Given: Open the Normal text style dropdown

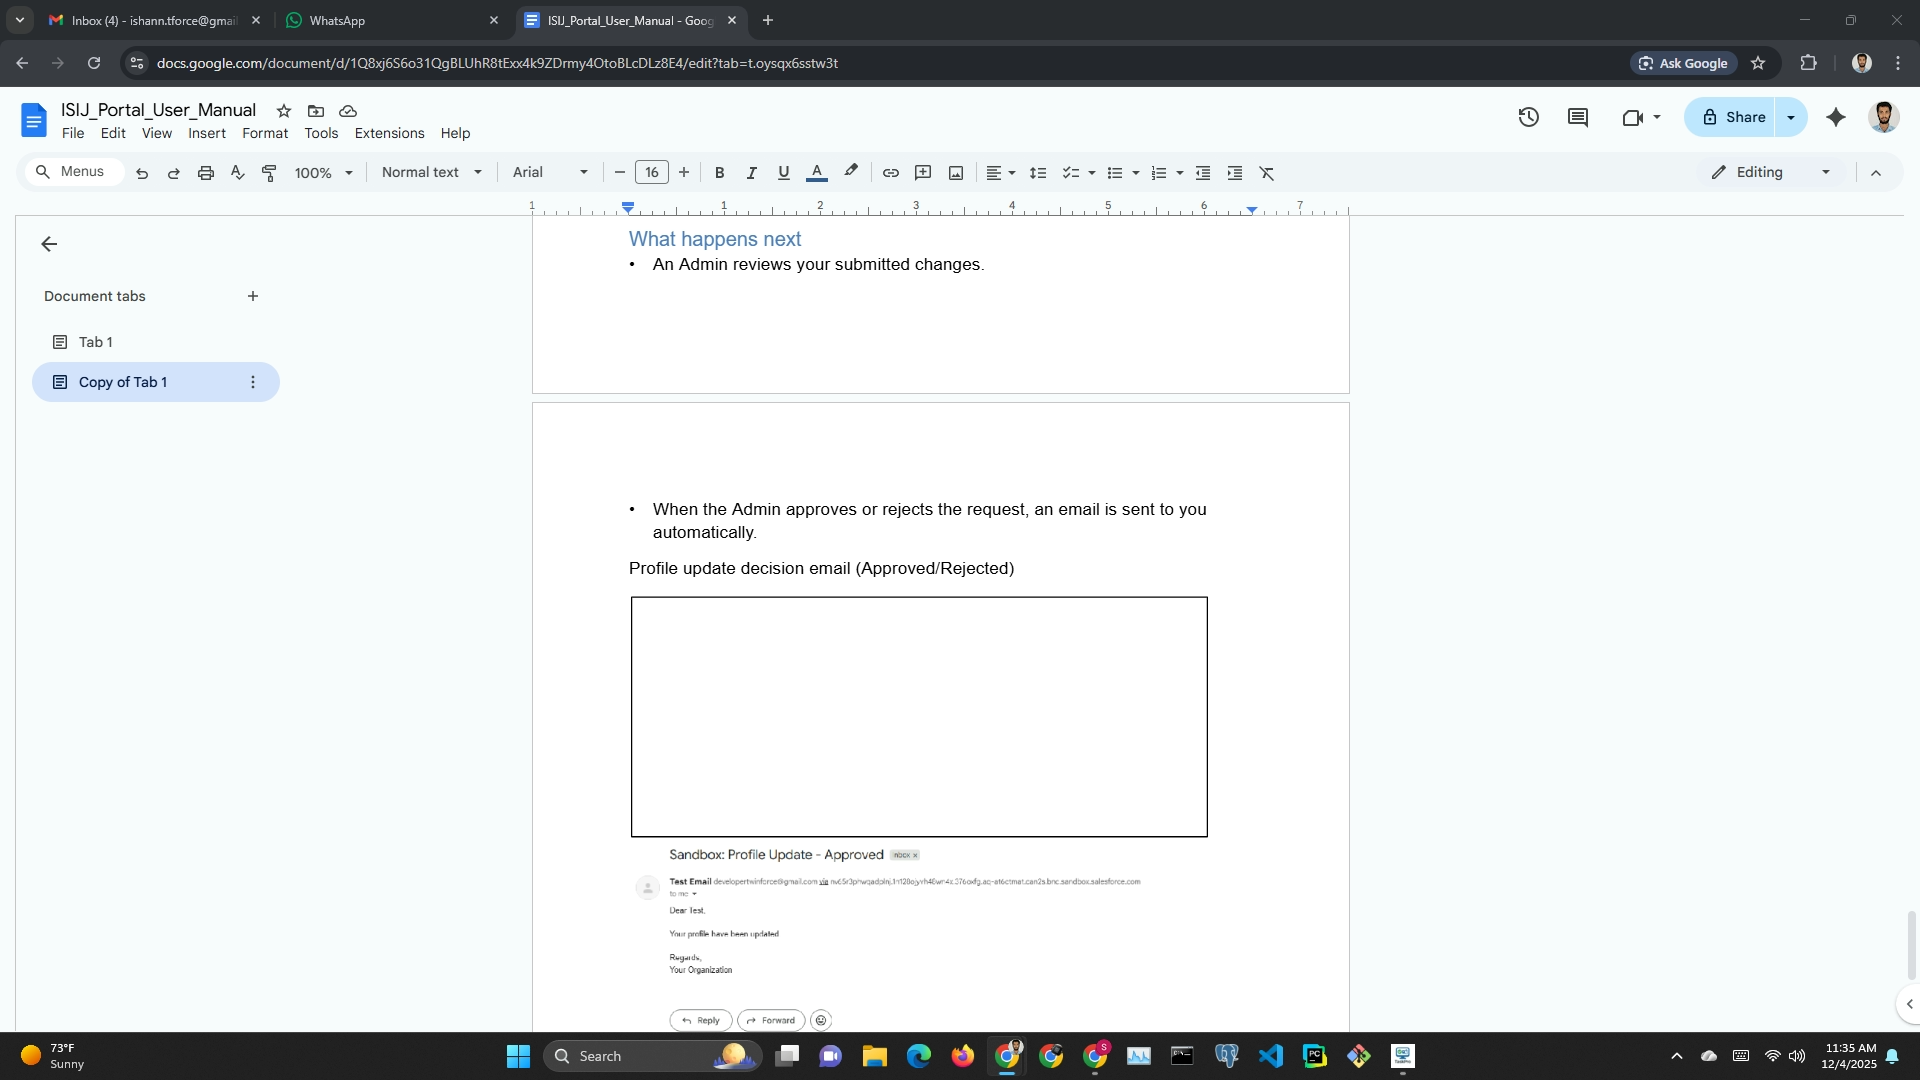Looking at the screenshot, I should pos(431,172).
